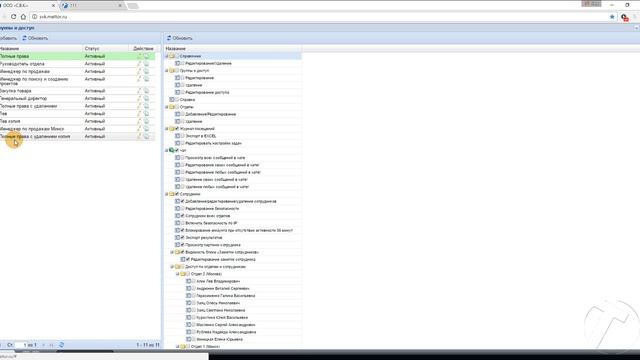640x360 pixels.
Task: Click the page number input field
Action: pos(21,345)
